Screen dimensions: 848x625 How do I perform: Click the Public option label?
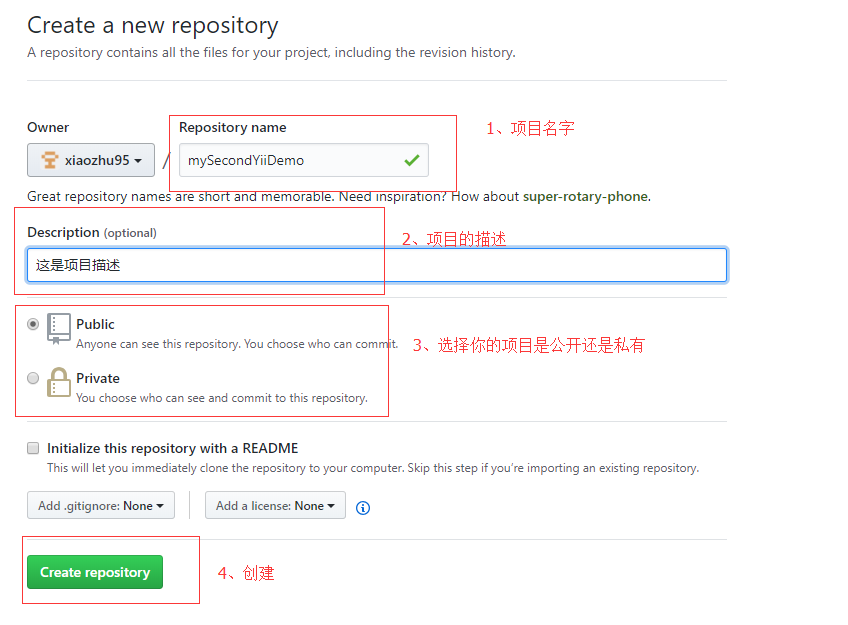[x=95, y=324]
